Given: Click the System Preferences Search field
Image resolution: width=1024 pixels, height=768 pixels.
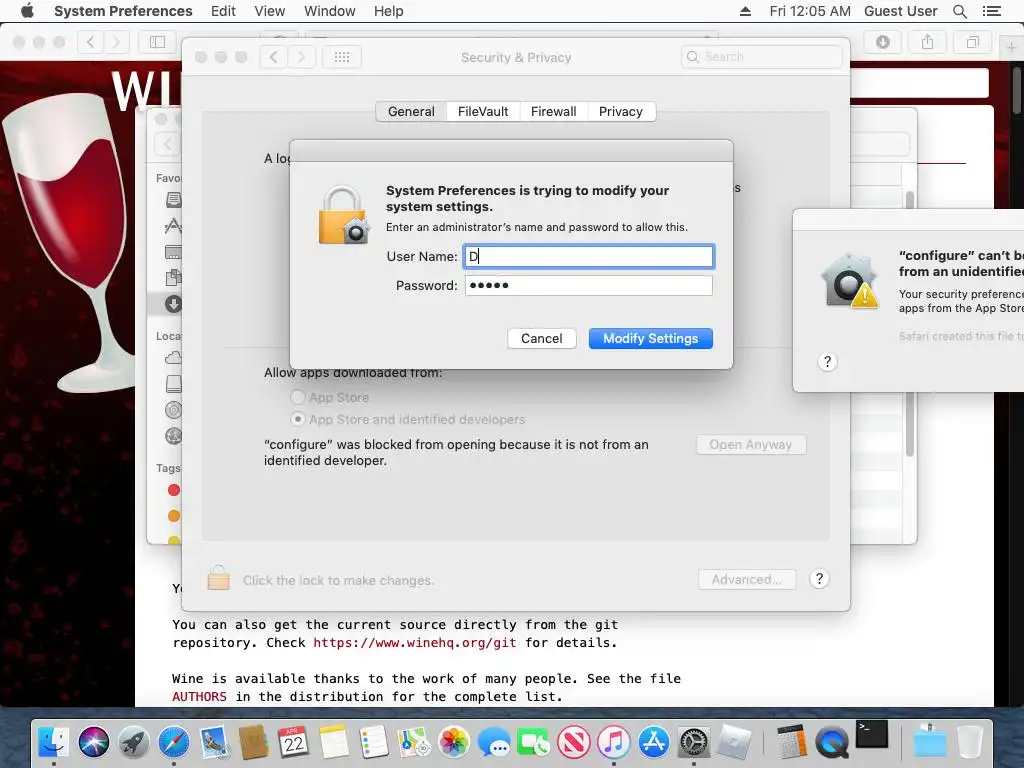Looking at the screenshot, I should click(761, 57).
